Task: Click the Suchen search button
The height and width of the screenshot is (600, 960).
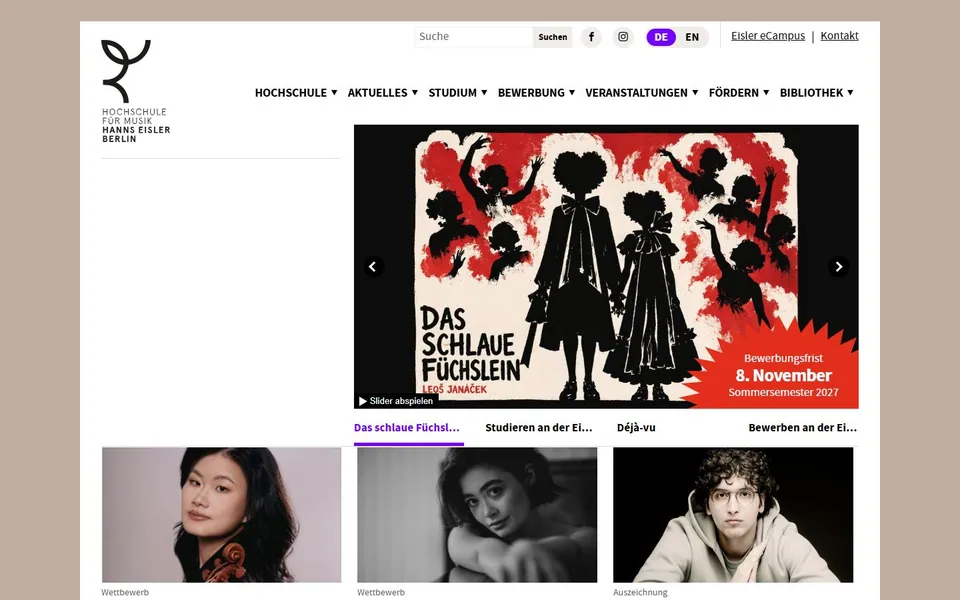Action: (553, 37)
